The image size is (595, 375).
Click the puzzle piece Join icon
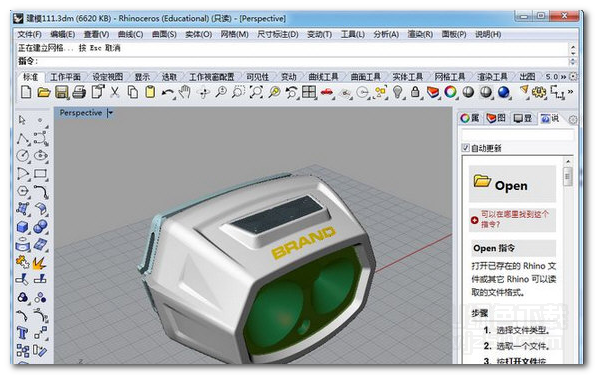[x=23, y=262]
